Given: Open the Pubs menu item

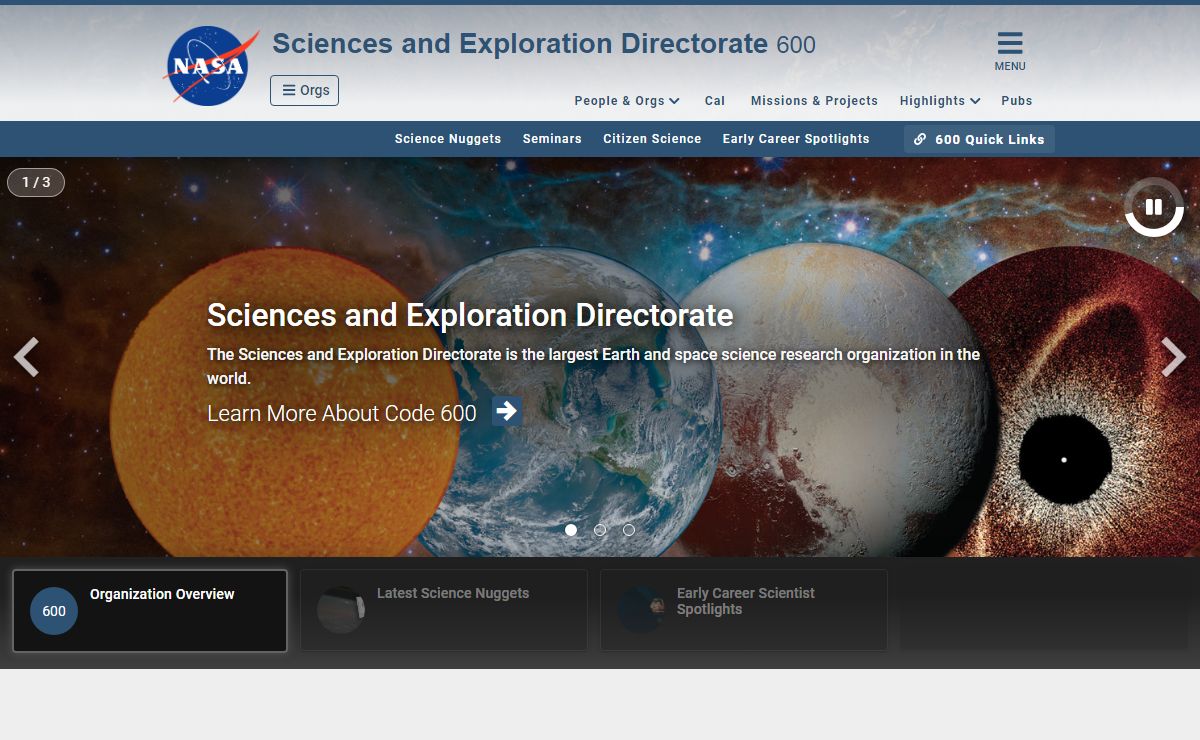Looking at the screenshot, I should (1017, 101).
